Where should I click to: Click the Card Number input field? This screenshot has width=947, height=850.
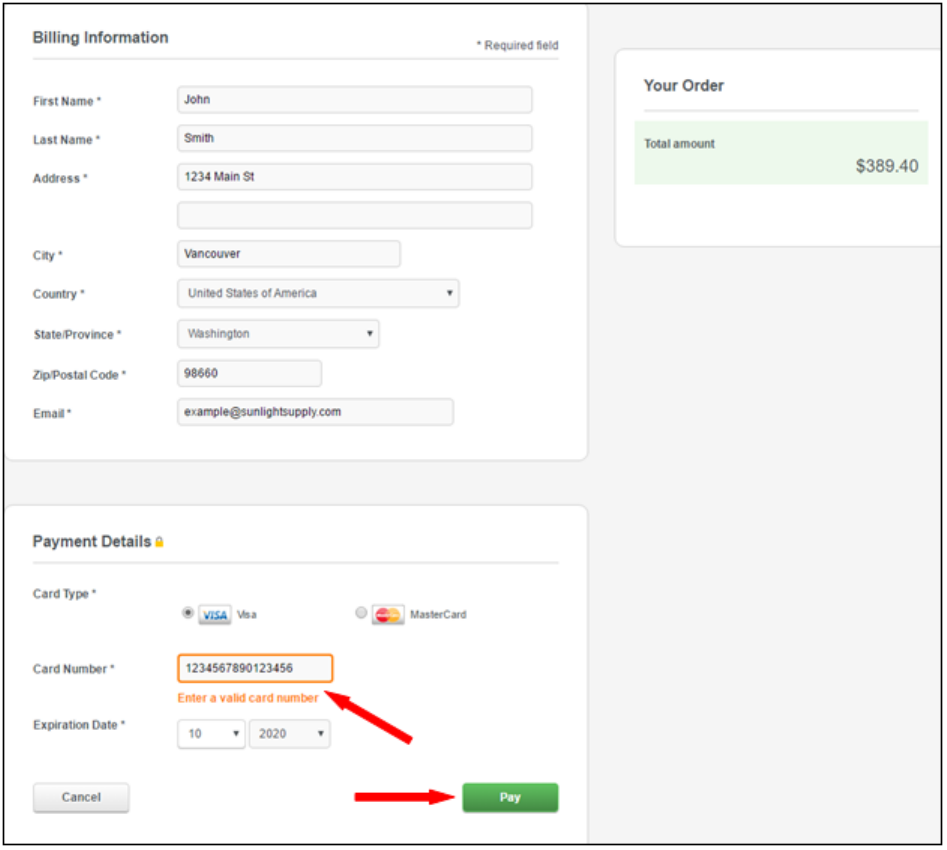(x=255, y=668)
